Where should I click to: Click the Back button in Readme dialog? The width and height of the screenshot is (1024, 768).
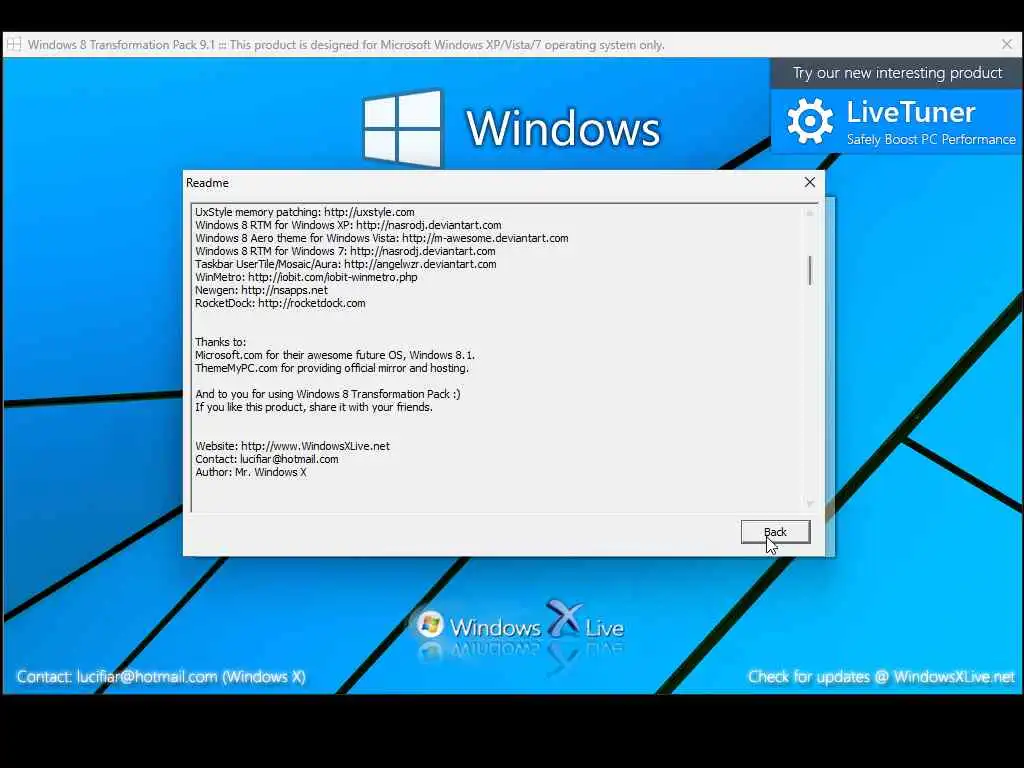(x=775, y=532)
